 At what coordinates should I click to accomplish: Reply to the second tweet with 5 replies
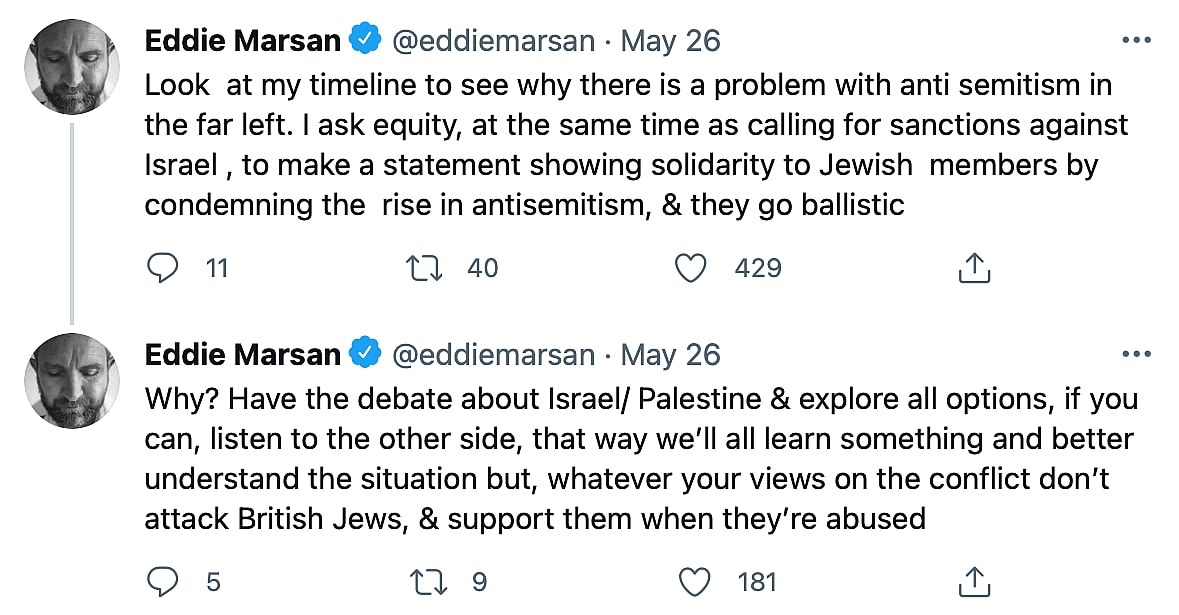pos(163,581)
